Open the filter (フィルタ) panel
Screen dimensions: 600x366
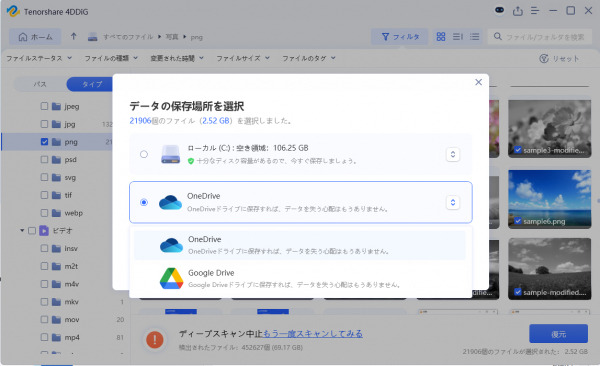[x=400, y=37]
